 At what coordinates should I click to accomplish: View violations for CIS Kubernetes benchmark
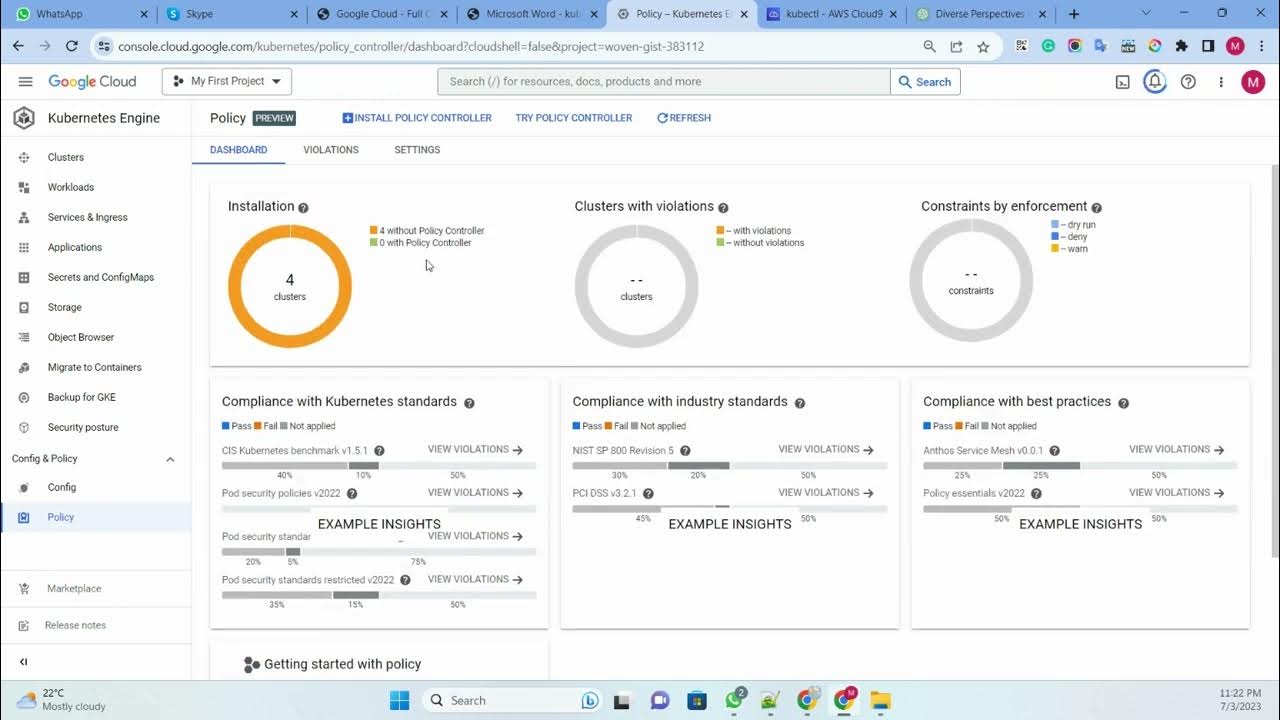(x=475, y=450)
